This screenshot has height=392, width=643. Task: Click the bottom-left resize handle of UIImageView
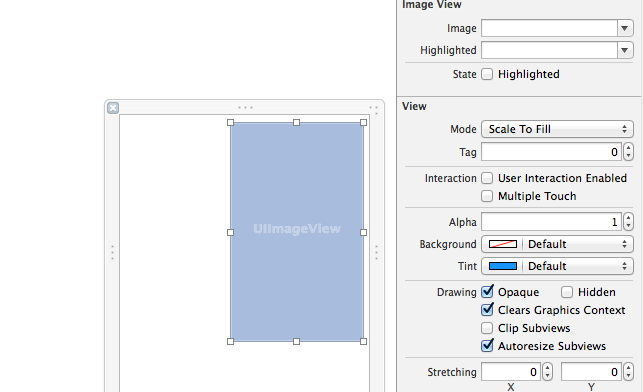(230, 342)
